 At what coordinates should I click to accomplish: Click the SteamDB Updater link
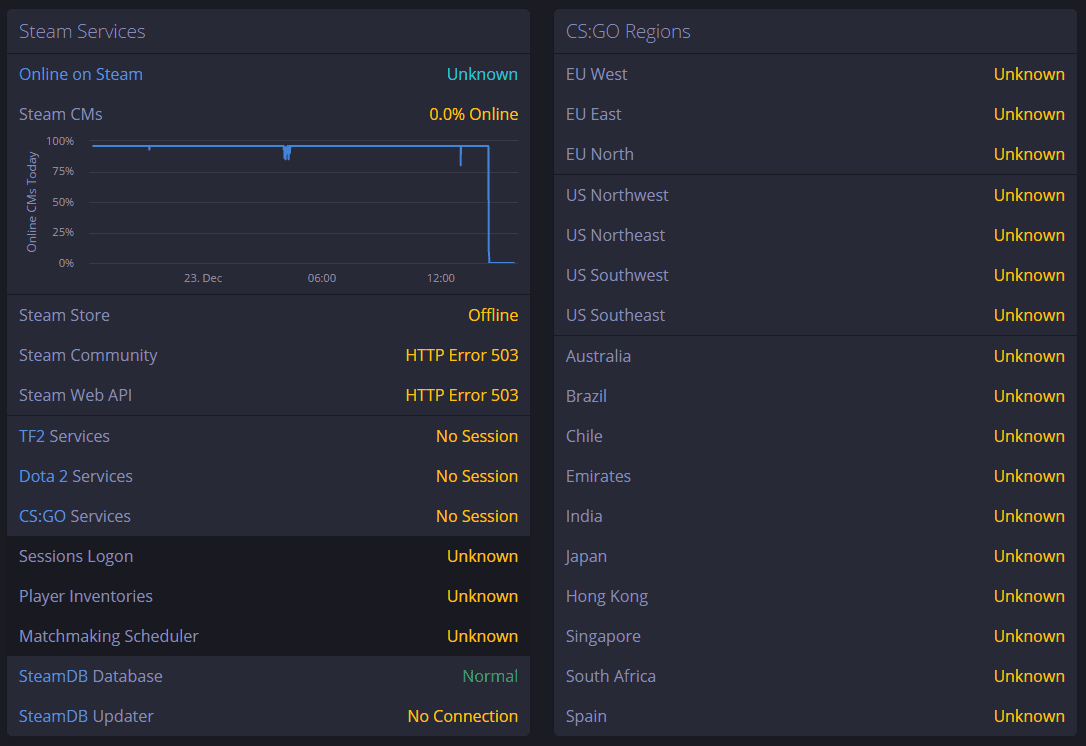tap(86, 716)
